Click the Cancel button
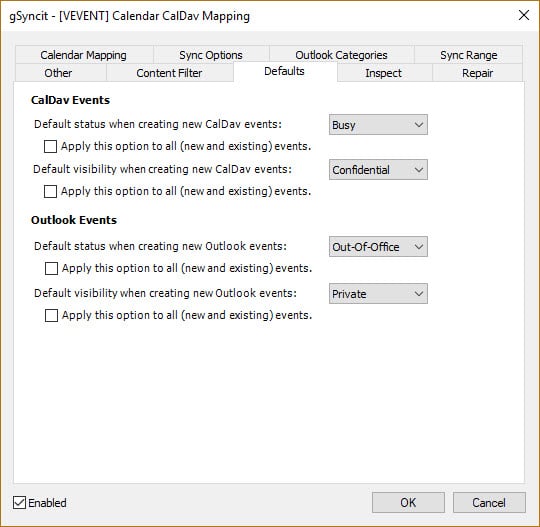540x527 pixels. click(x=489, y=503)
